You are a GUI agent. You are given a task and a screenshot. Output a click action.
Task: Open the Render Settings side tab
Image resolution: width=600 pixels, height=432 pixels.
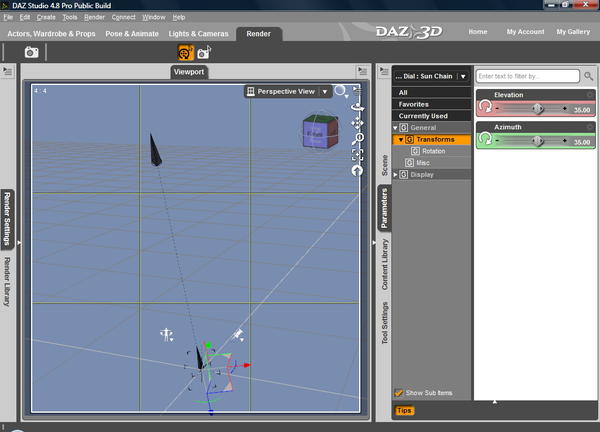pyautogui.click(x=7, y=218)
